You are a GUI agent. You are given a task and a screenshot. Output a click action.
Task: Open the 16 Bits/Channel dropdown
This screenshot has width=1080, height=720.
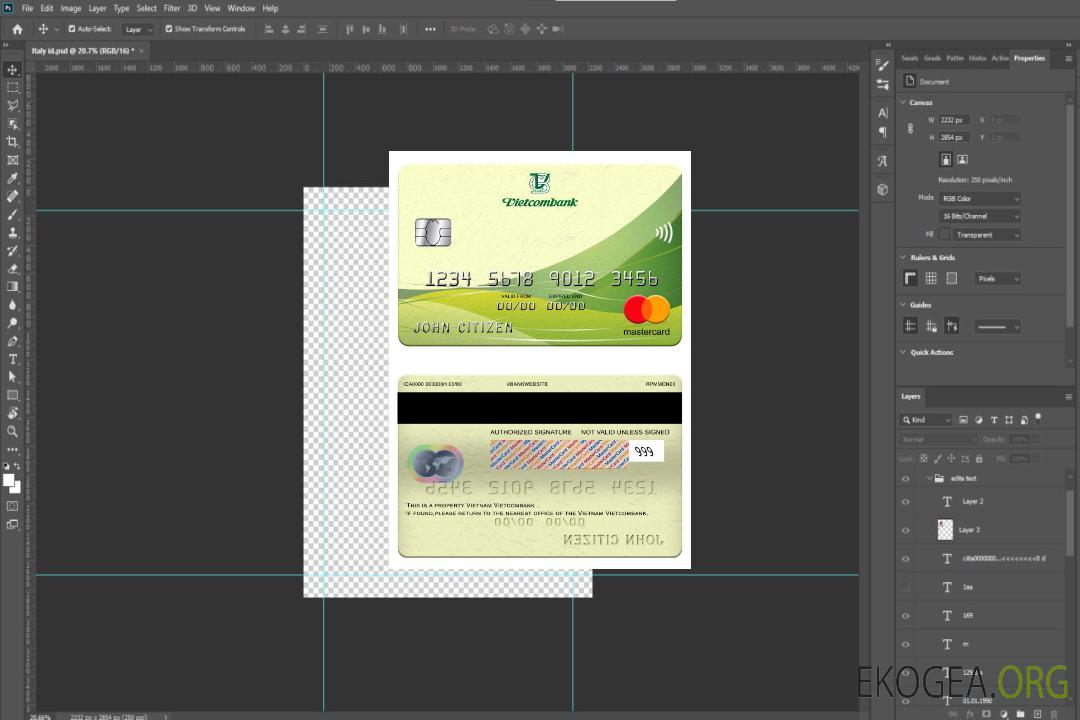[979, 216]
